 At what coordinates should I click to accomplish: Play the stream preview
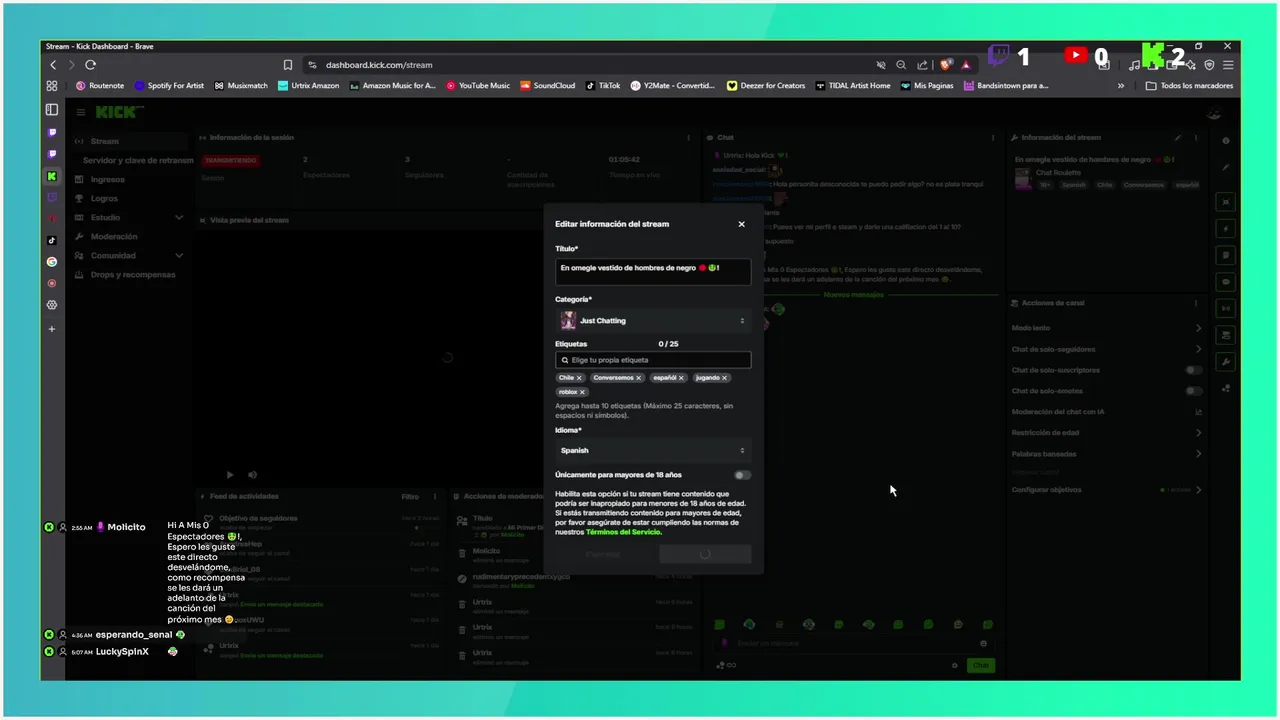230,475
